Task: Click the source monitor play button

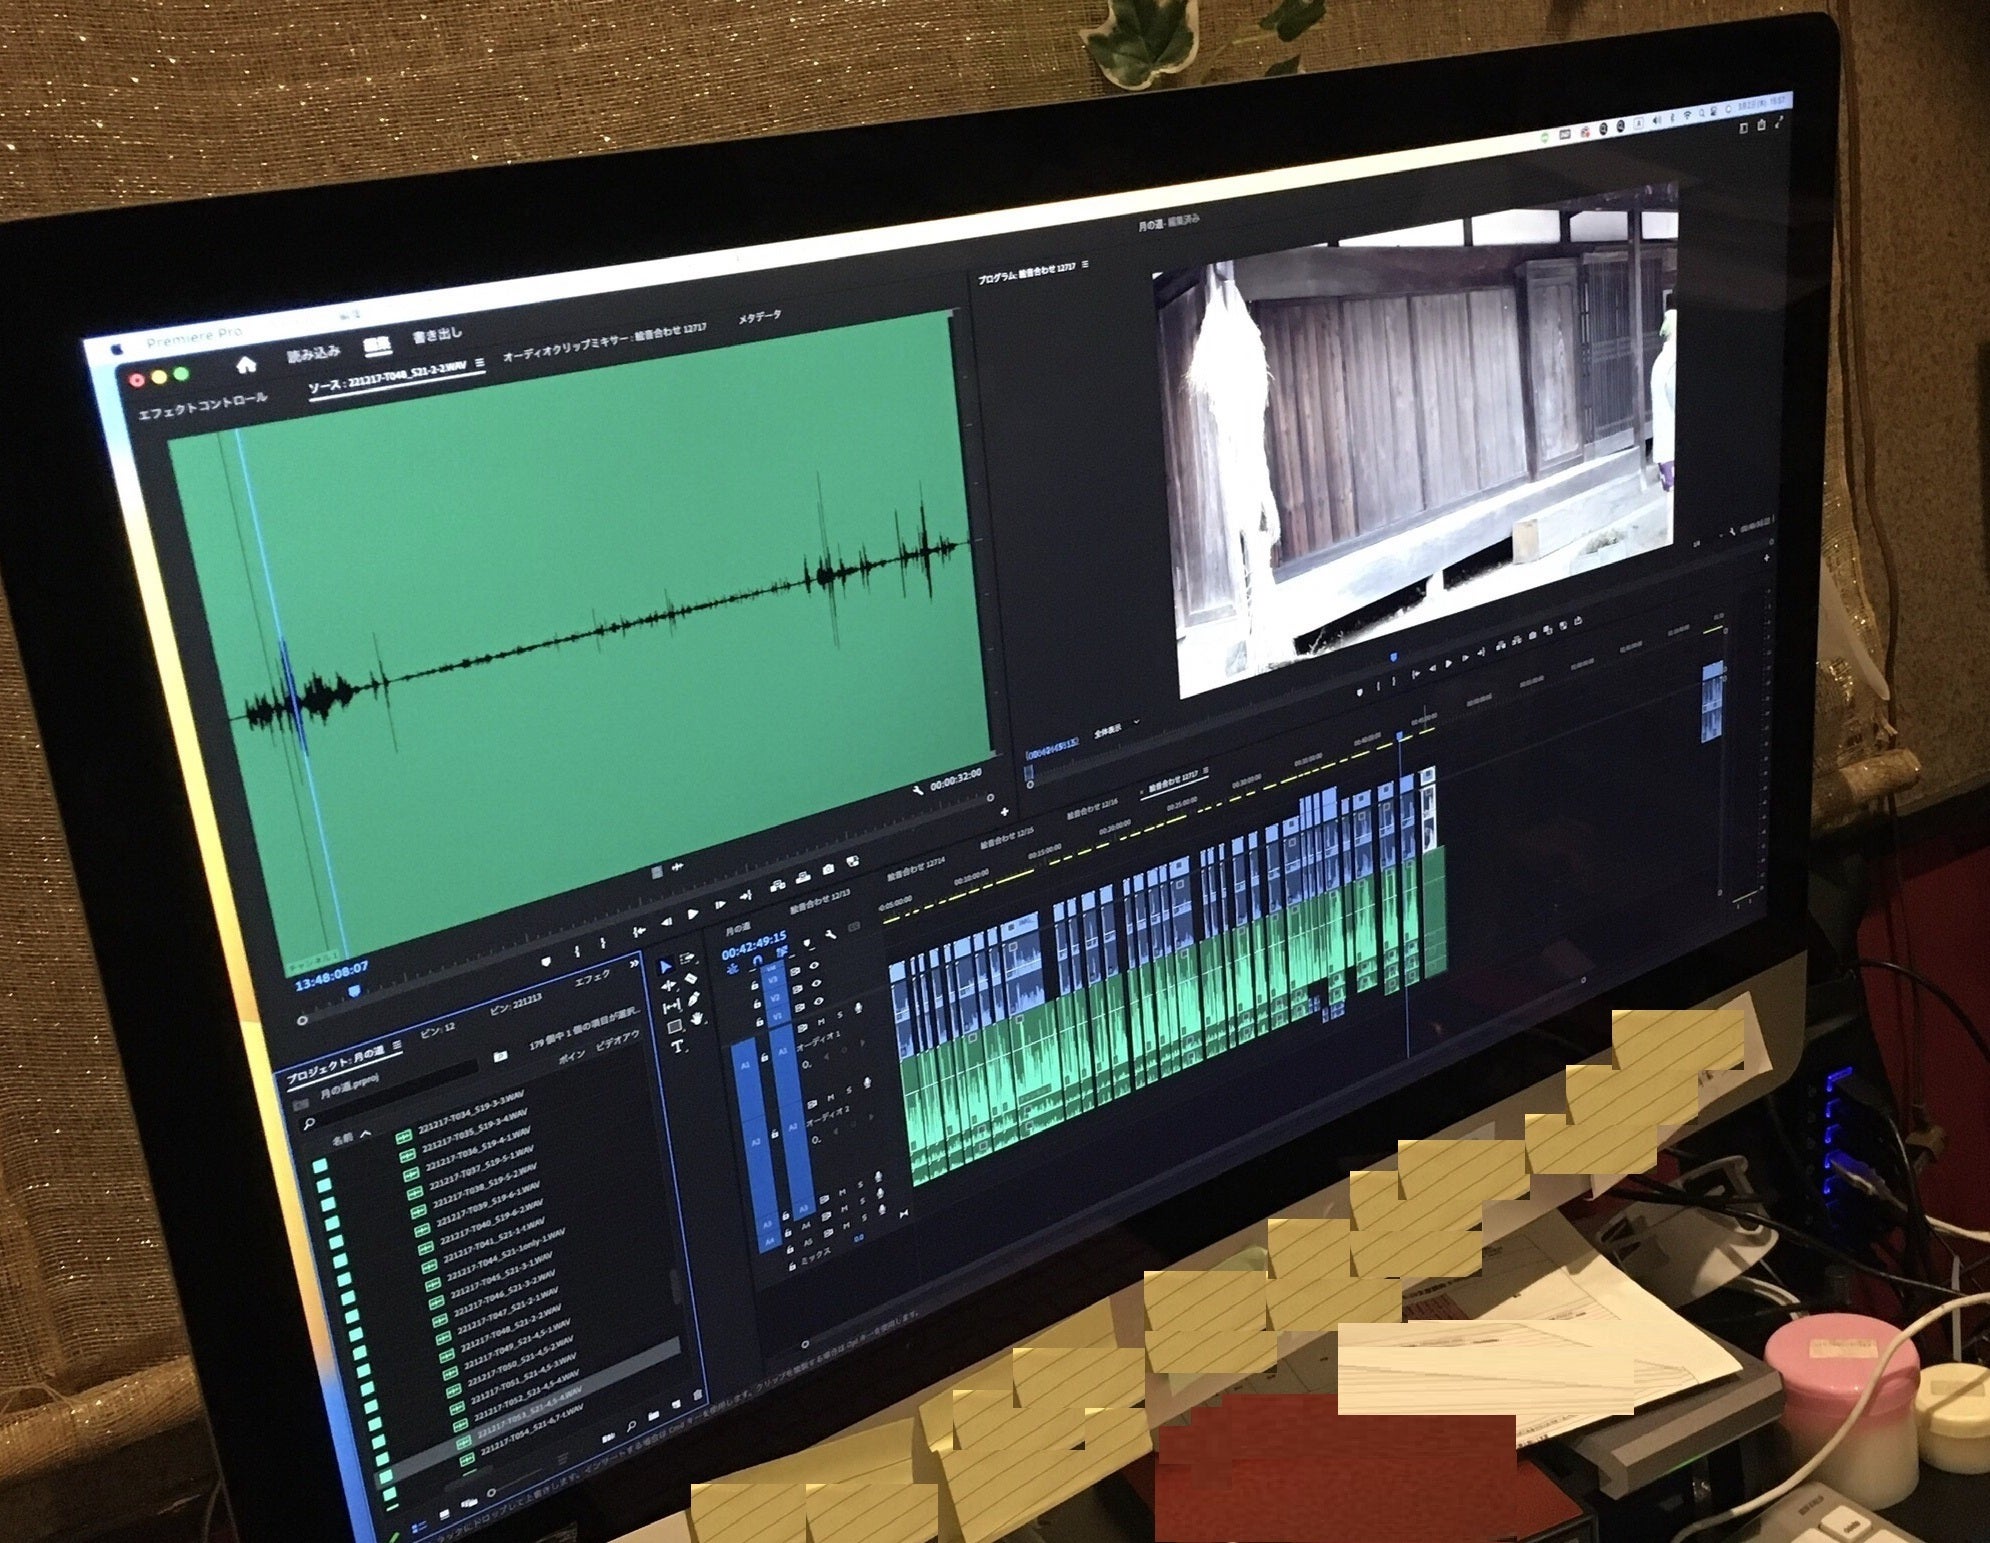Action: (692, 913)
